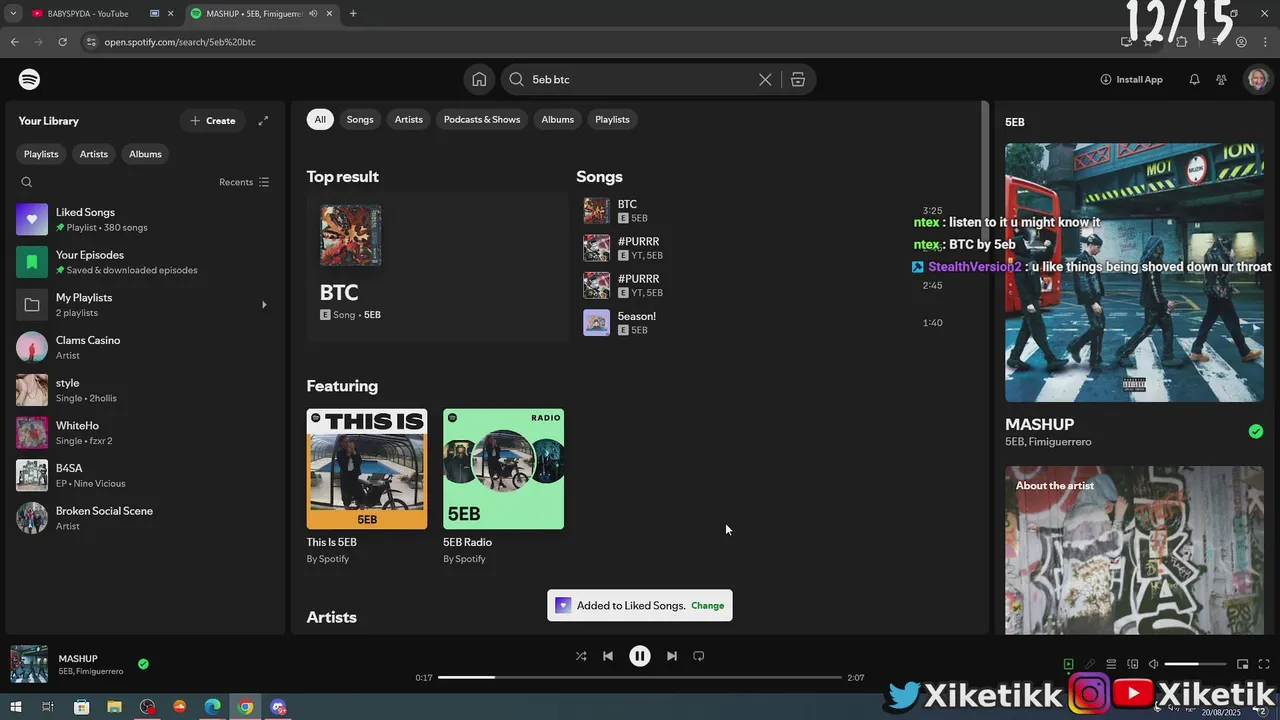Screen dimensions: 1280x720
Task: Open Chrome three-dot menu
Action: click(1265, 42)
